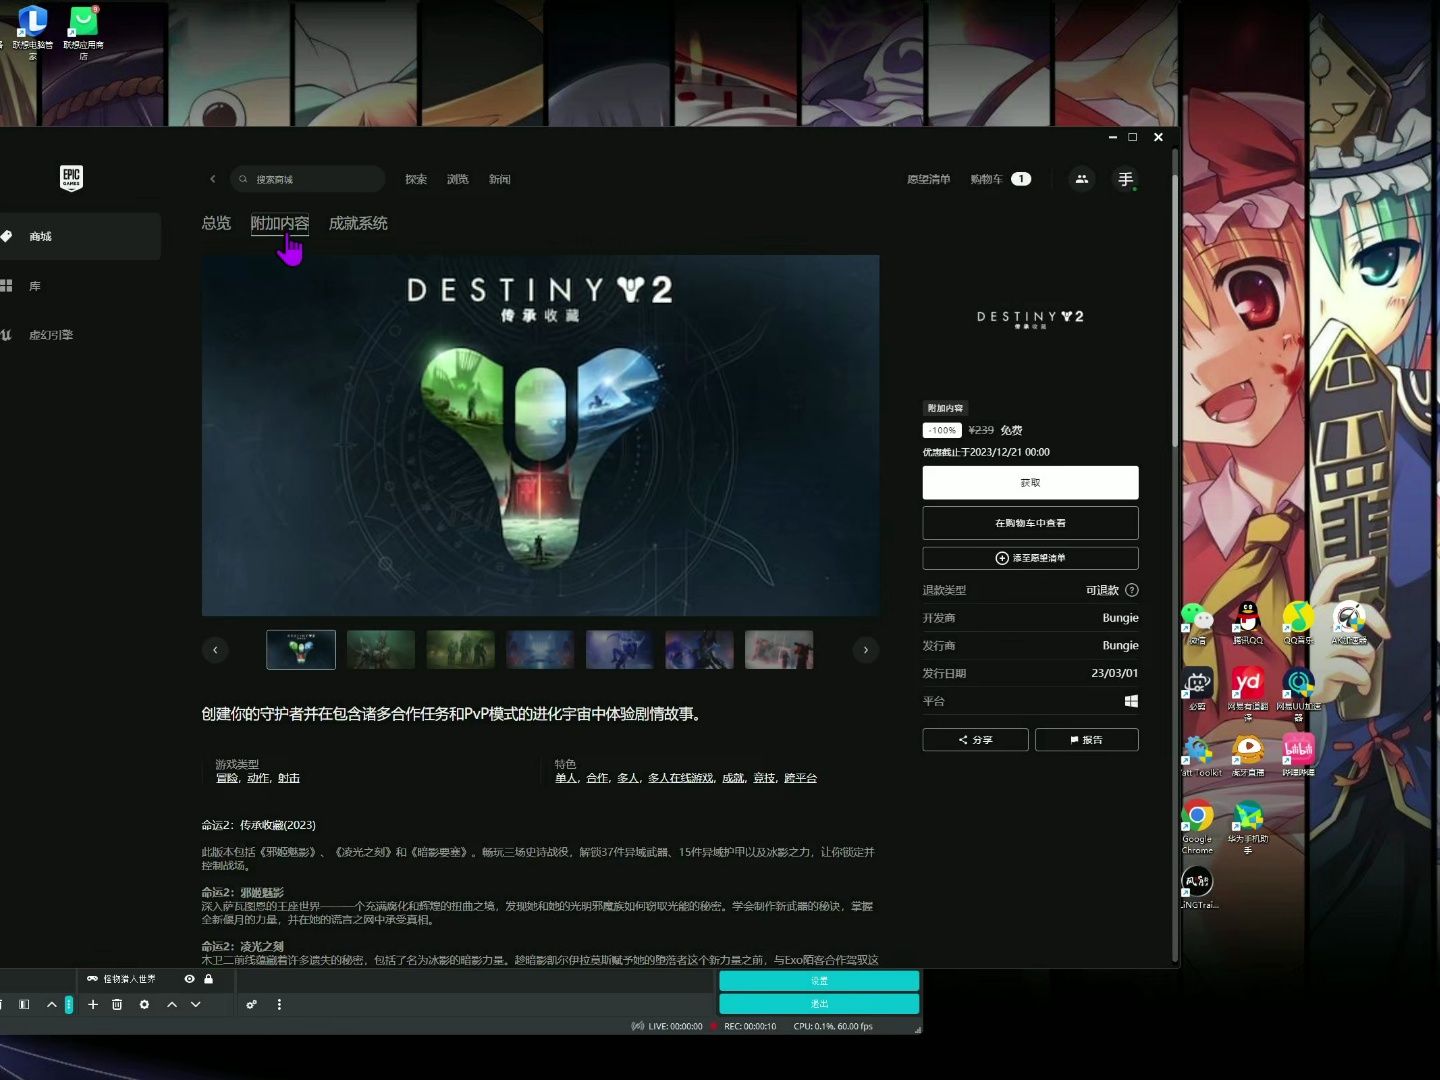Screen dimensions: 1440x1080
Task: Click 在购物车中查看 view in cart button
Action: (x=1030, y=523)
